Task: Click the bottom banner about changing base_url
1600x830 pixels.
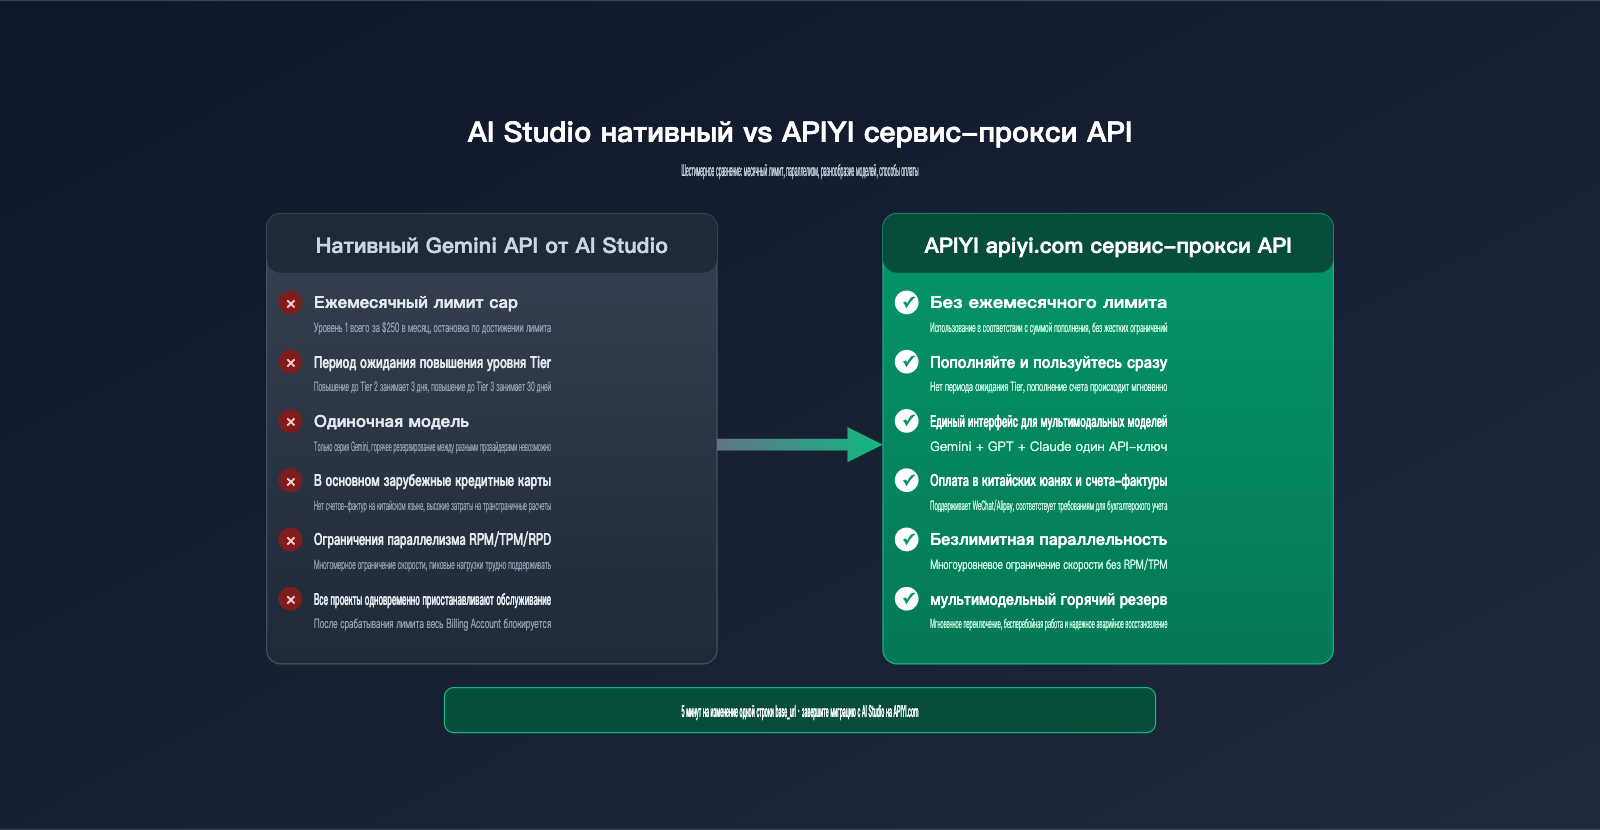Action: tap(800, 710)
